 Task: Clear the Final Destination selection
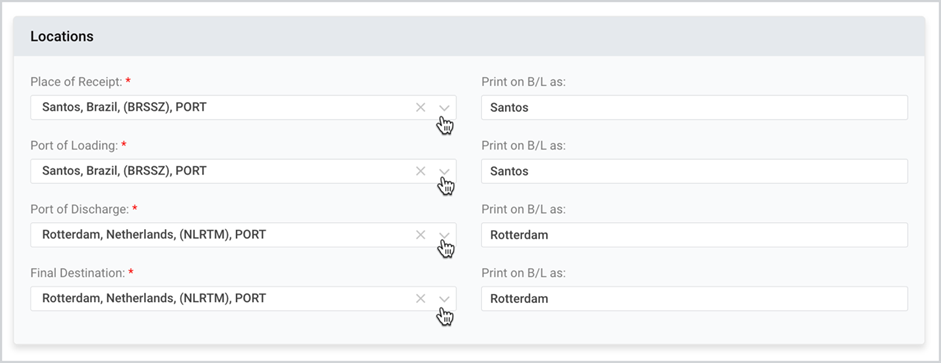pos(420,298)
